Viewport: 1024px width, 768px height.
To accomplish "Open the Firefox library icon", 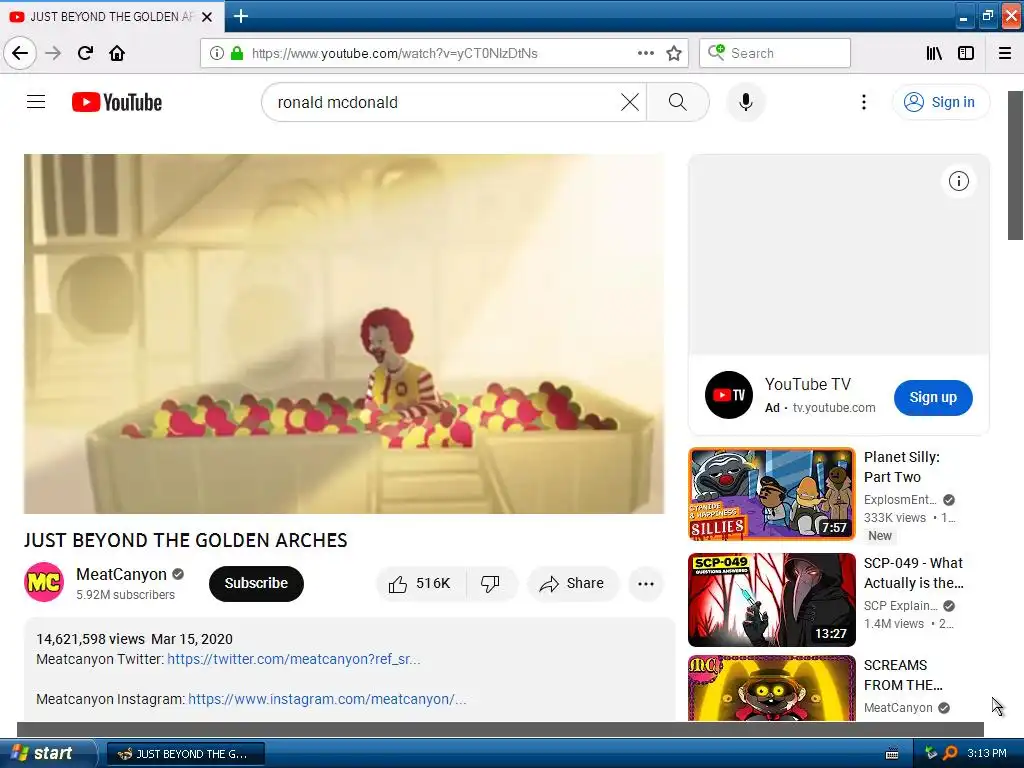I will pos(934,53).
